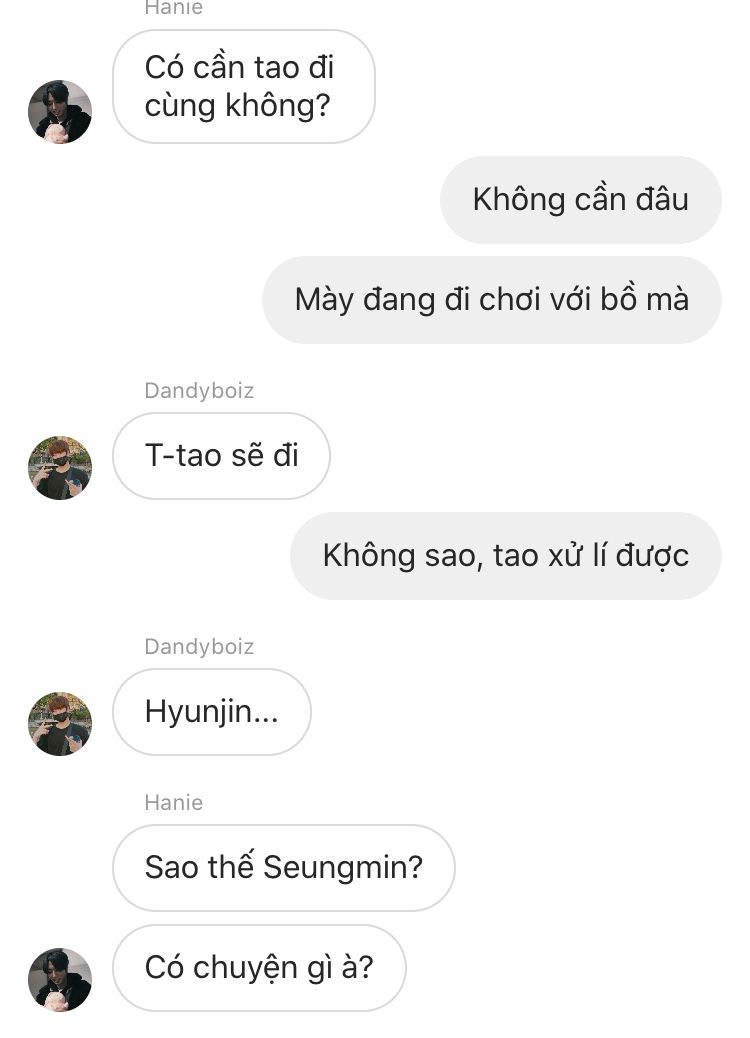Open Hanie's avatar beside 'Có chuyện gì à?'
This screenshot has height=1038, width=750.
60,980
